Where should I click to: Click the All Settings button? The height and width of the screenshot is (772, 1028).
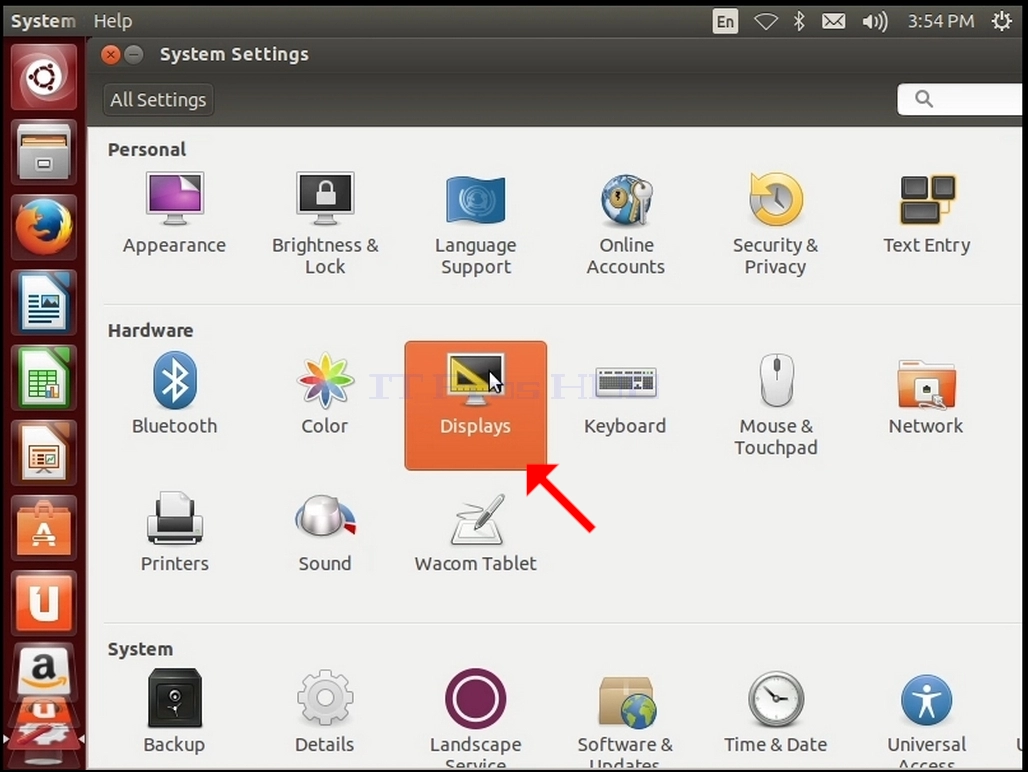158,100
